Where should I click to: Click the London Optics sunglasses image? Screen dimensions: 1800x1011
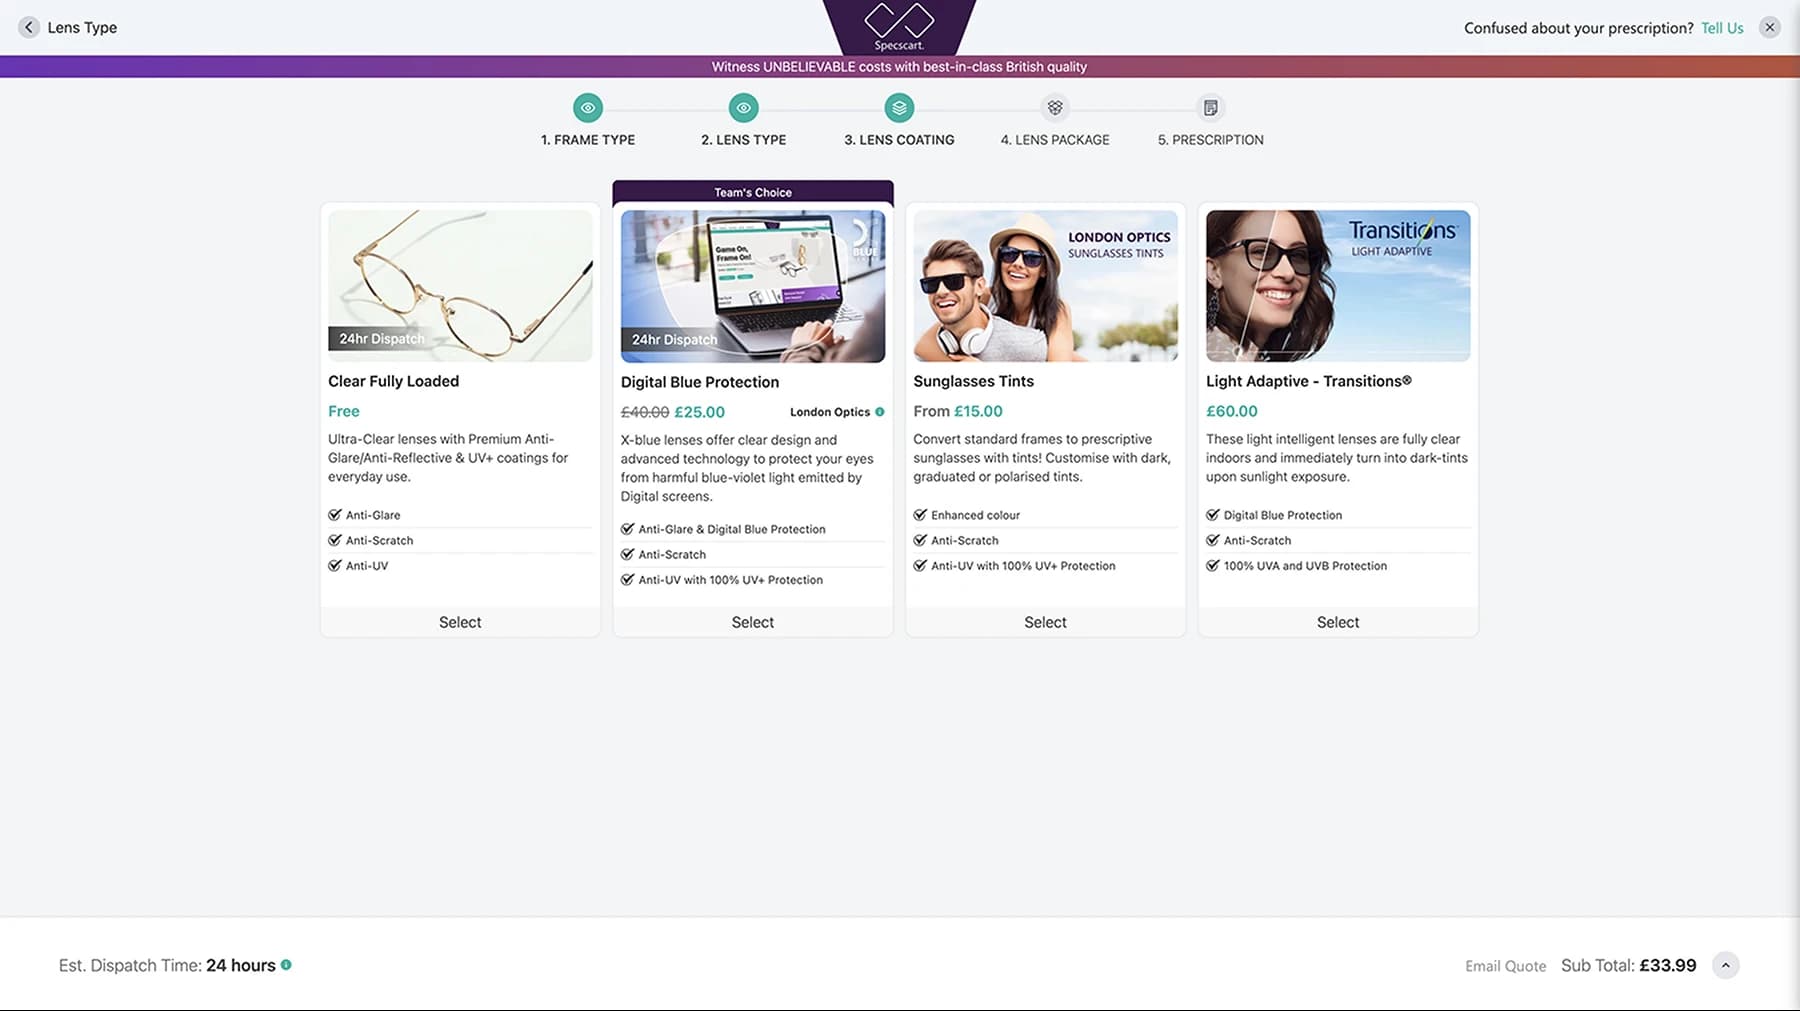(1045, 286)
